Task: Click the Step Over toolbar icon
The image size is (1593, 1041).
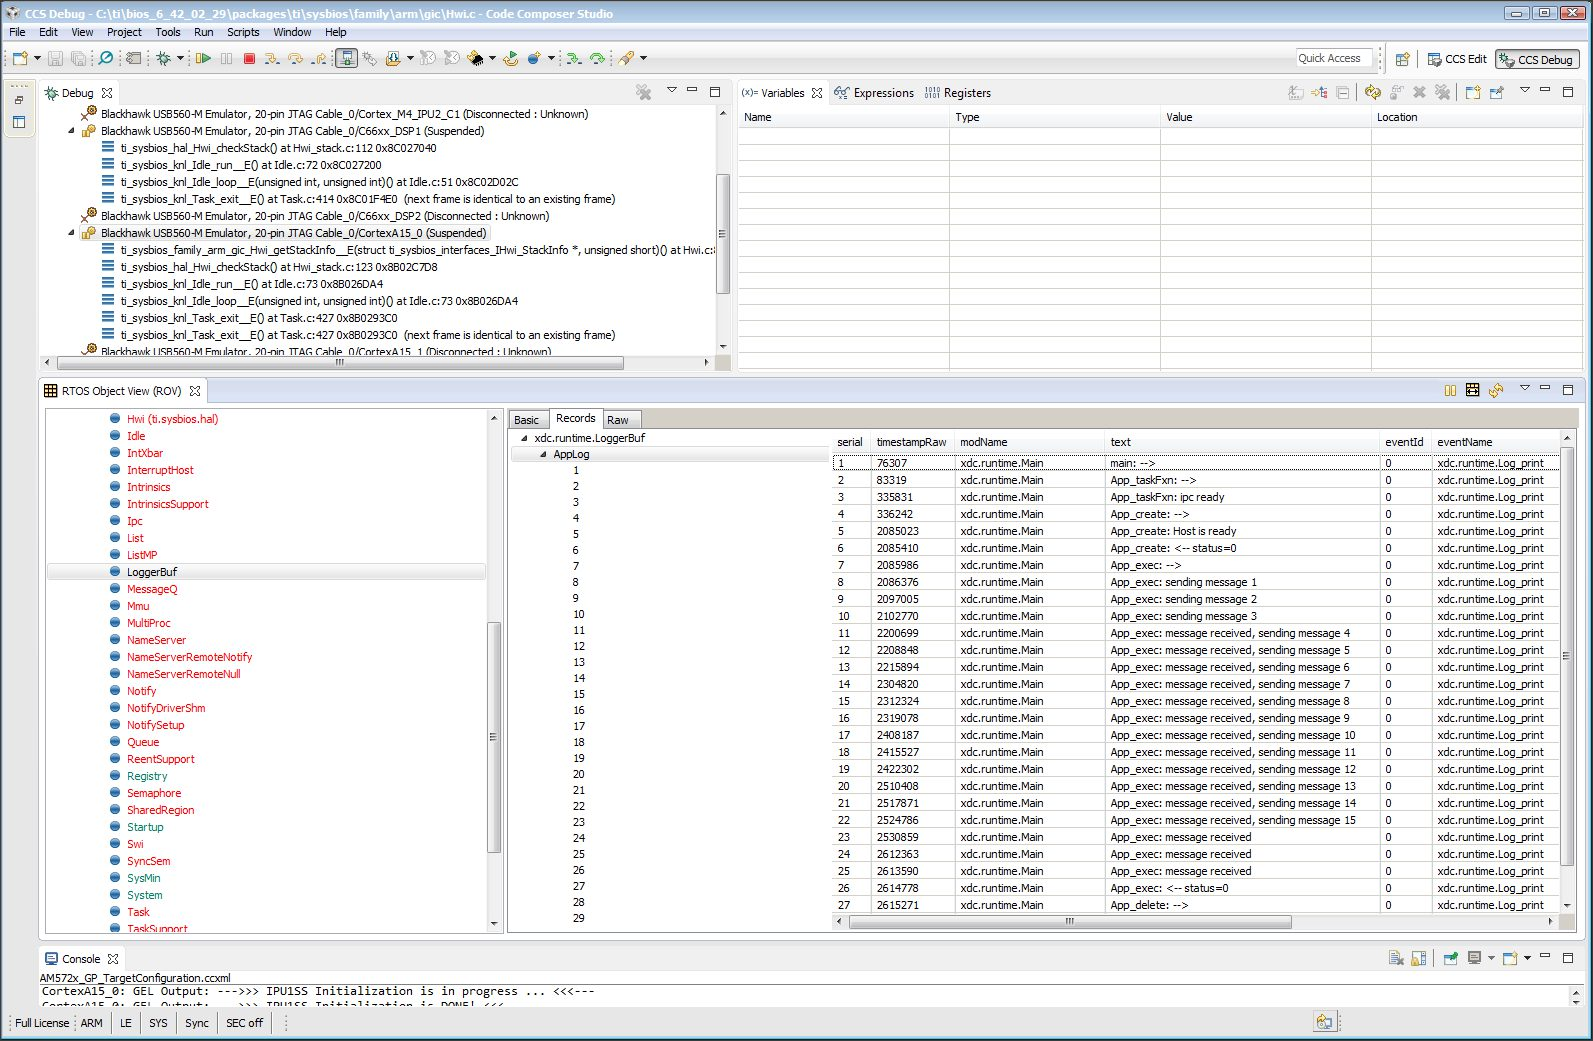Action: (295, 59)
